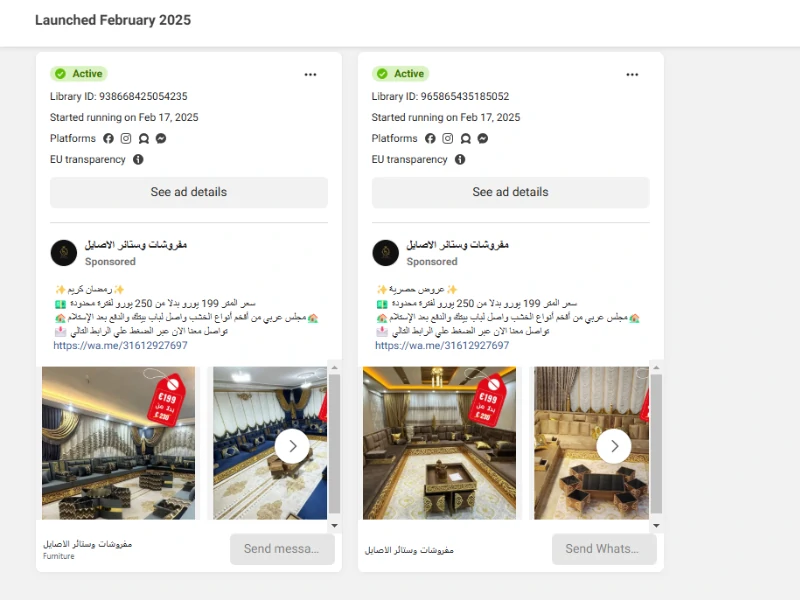Select the Facebook platform icon on first ad

[108, 139]
